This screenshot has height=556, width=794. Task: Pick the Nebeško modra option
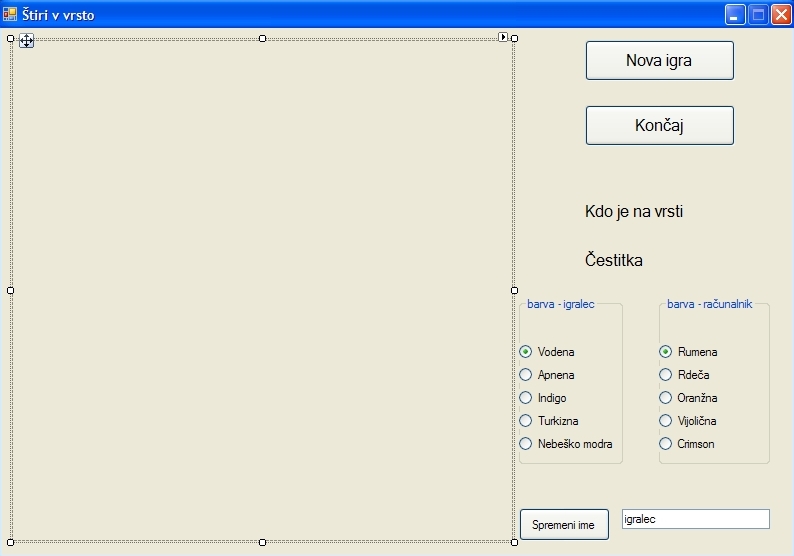[x=526, y=444]
